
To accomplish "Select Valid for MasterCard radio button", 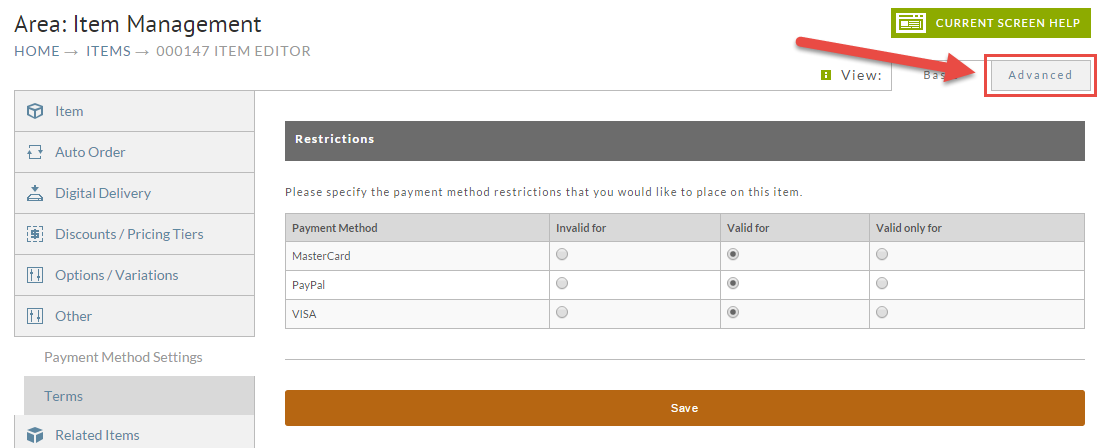I will 733,255.
